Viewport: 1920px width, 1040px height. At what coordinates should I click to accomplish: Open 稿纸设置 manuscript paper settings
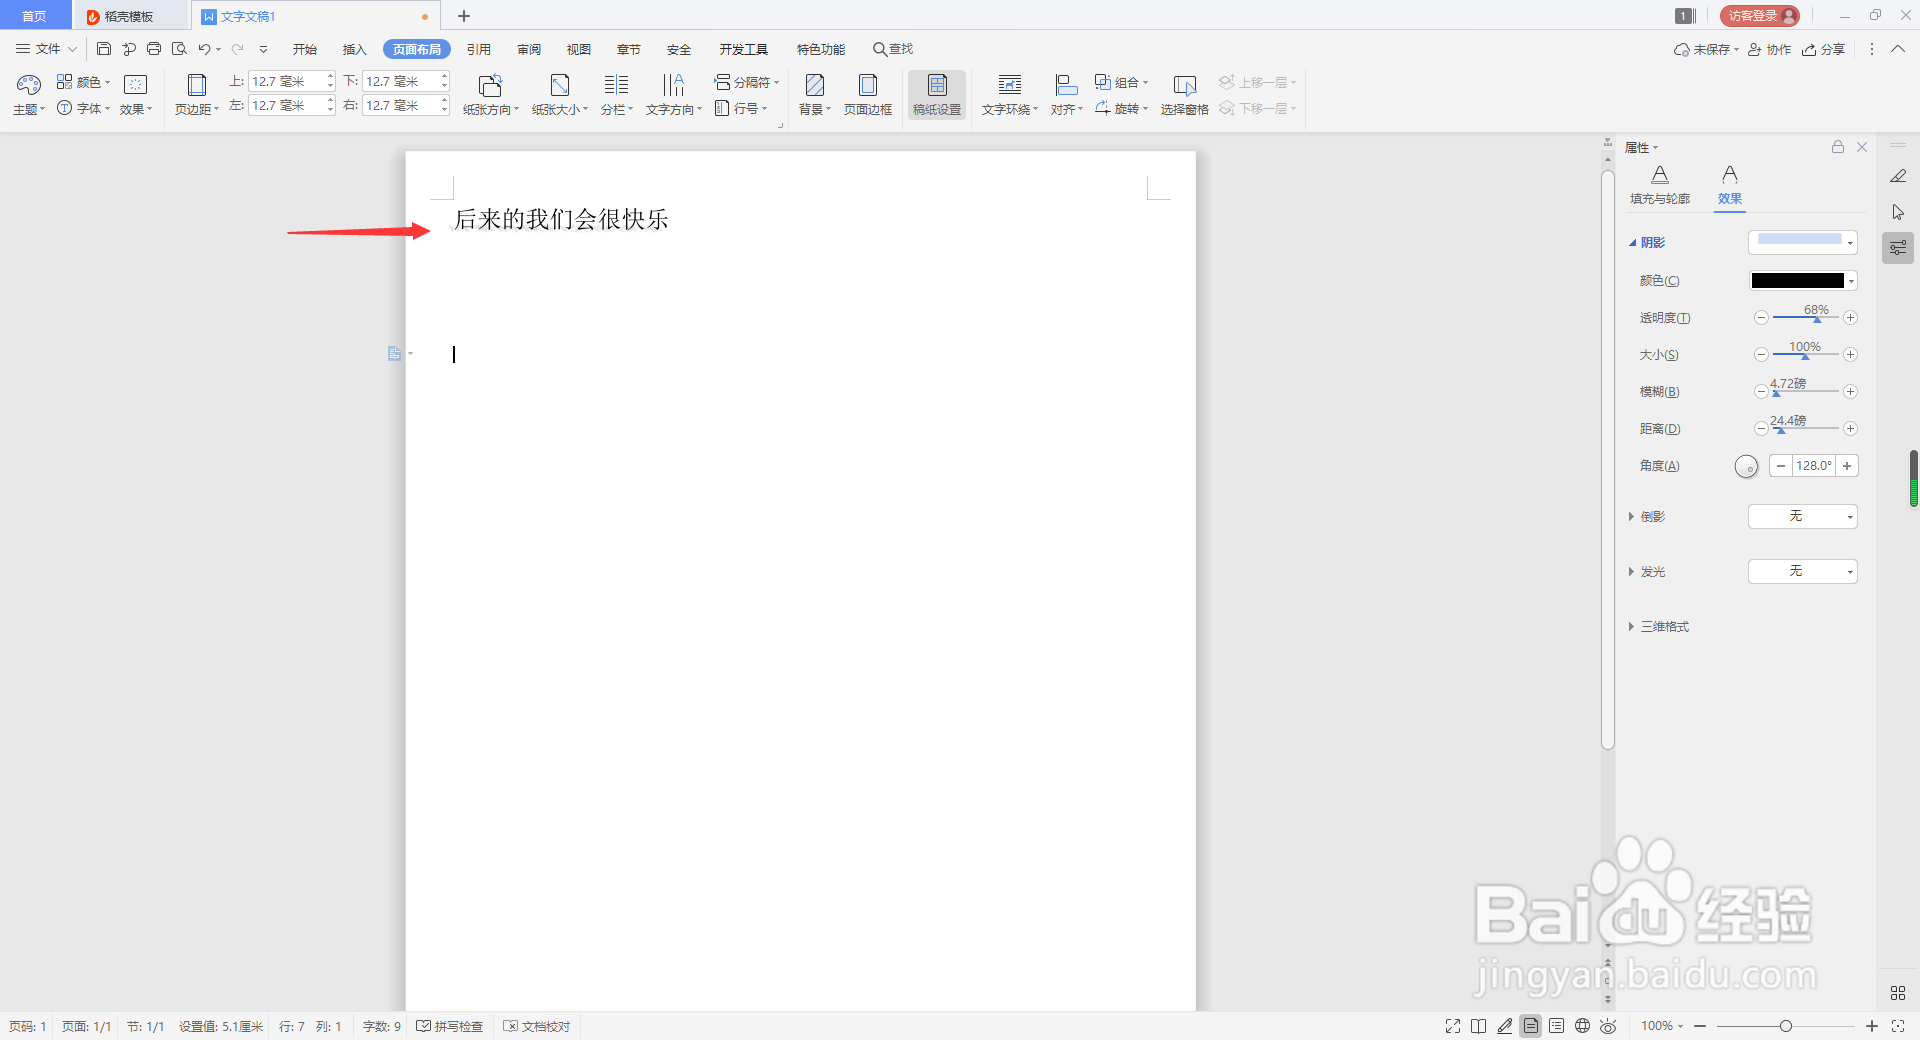click(x=937, y=95)
